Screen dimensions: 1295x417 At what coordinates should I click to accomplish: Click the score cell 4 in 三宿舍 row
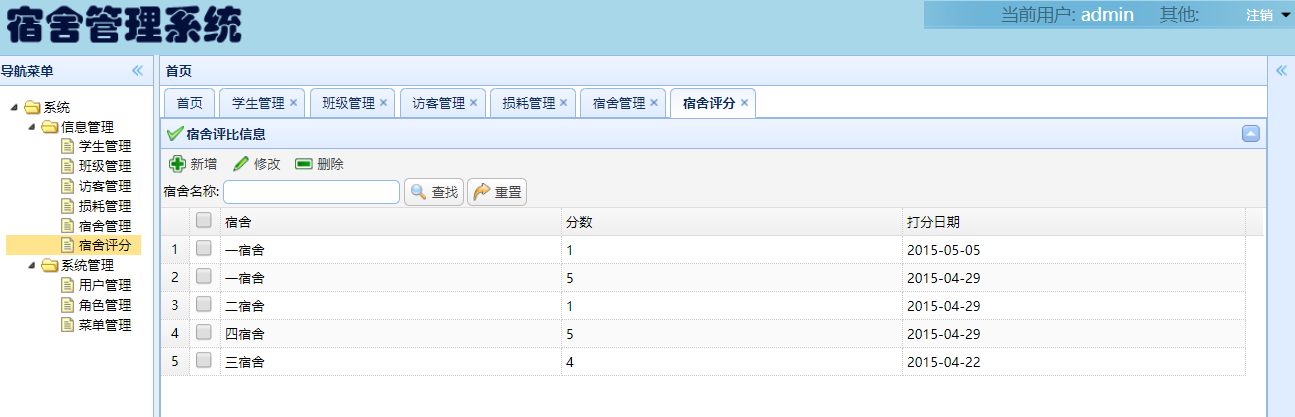click(x=731, y=362)
